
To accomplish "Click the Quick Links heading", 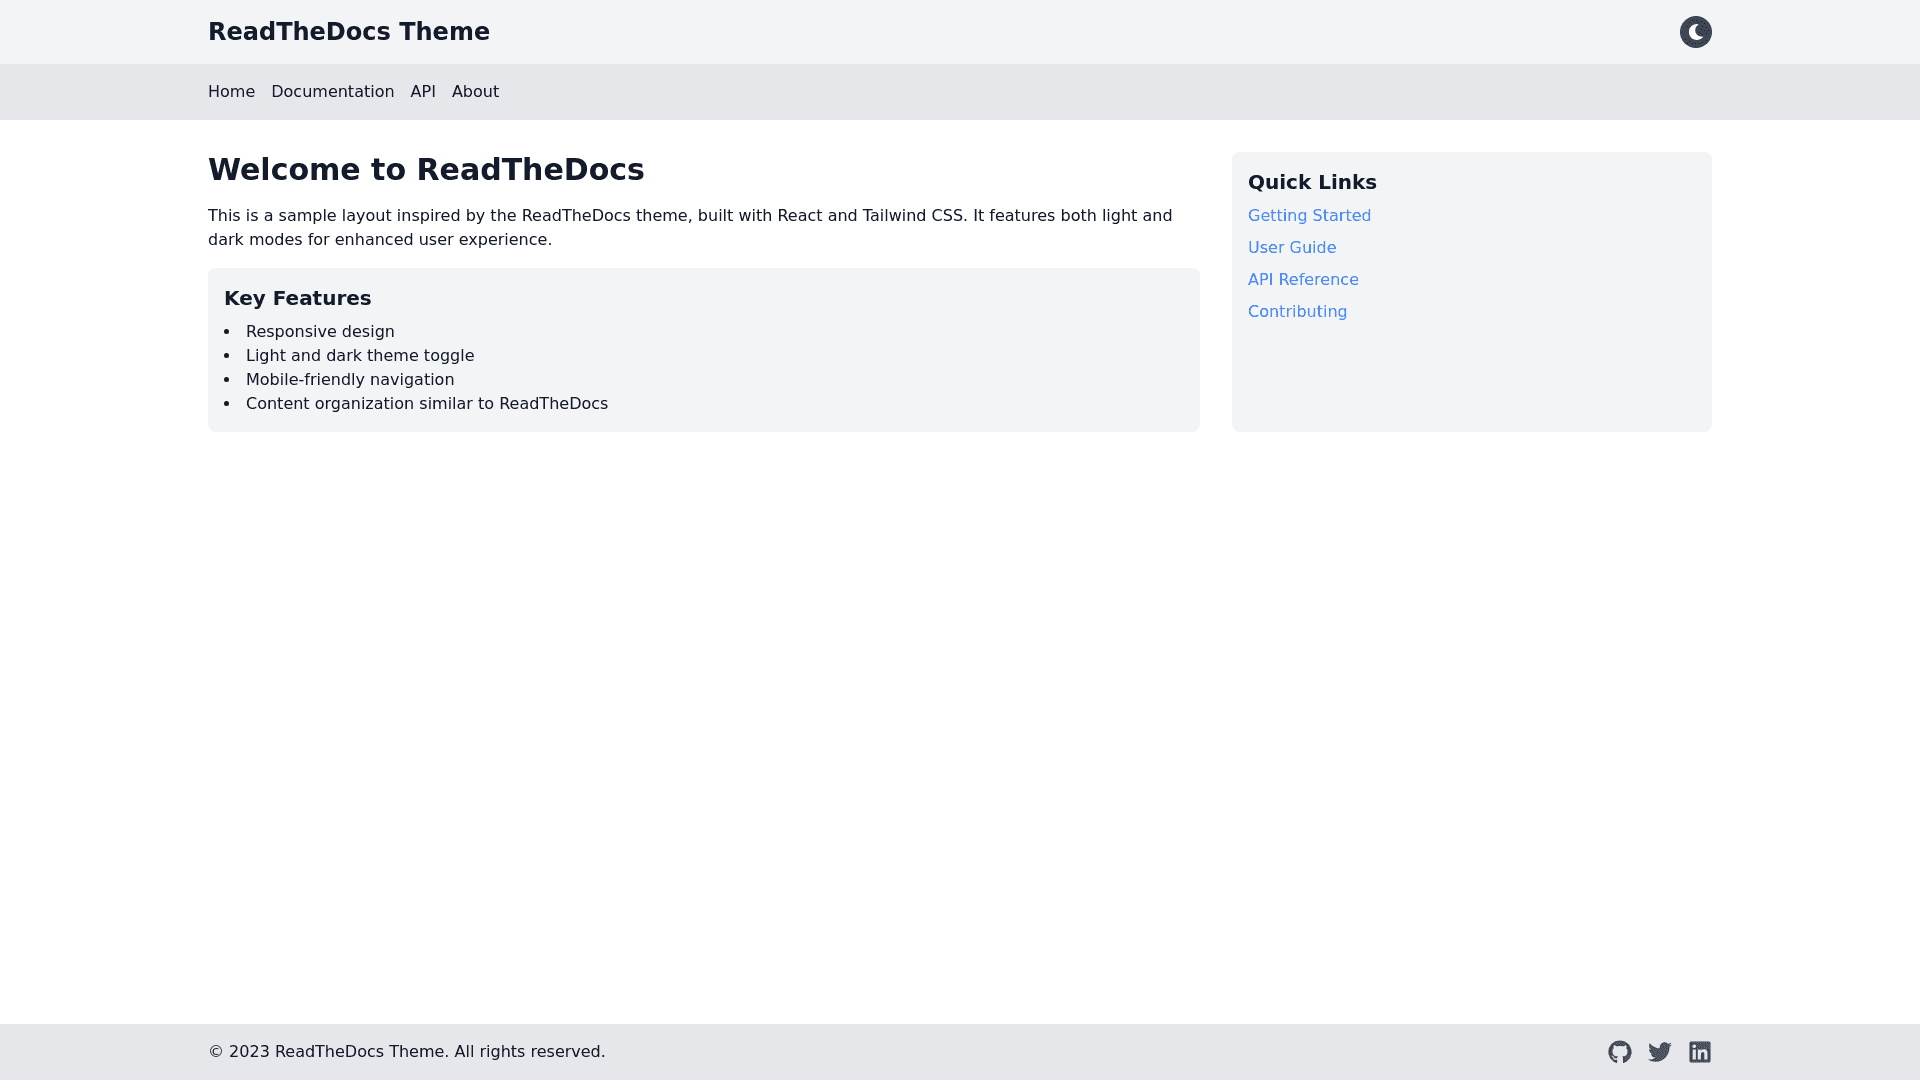I will pyautogui.click(x=1311, y=182).
